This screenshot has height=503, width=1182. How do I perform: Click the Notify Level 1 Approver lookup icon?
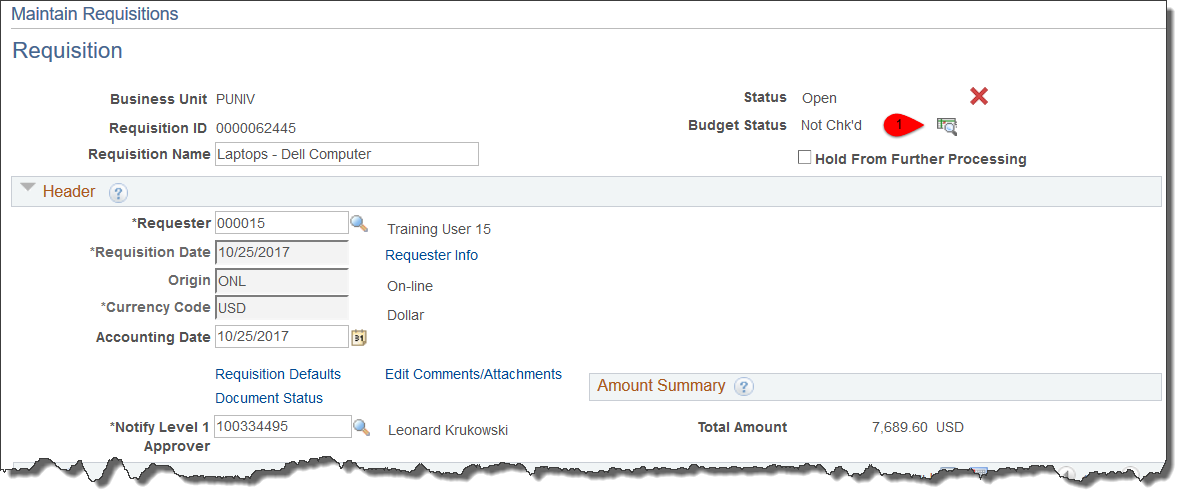click(x=361, y=427)
